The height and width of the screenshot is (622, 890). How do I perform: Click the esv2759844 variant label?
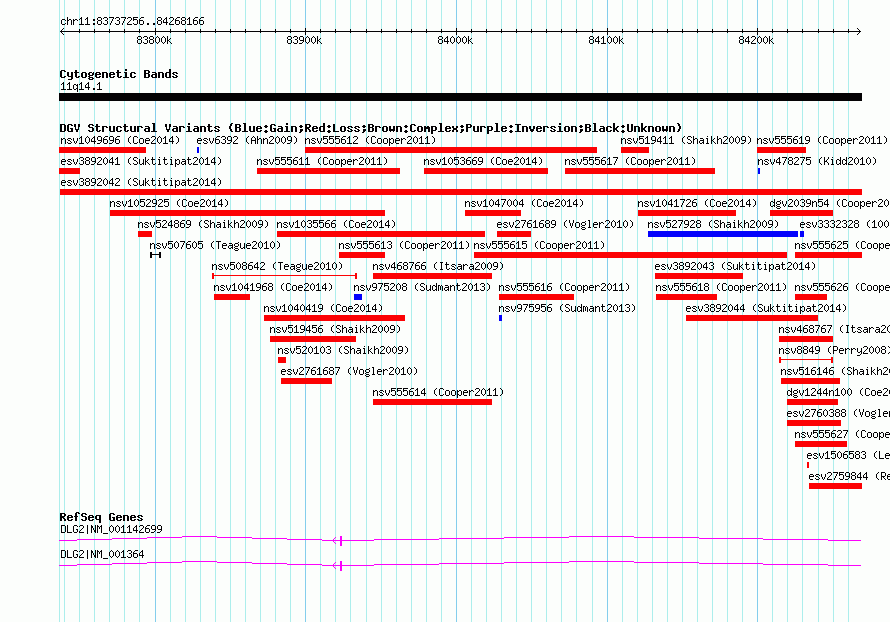[x=849, y=476]
